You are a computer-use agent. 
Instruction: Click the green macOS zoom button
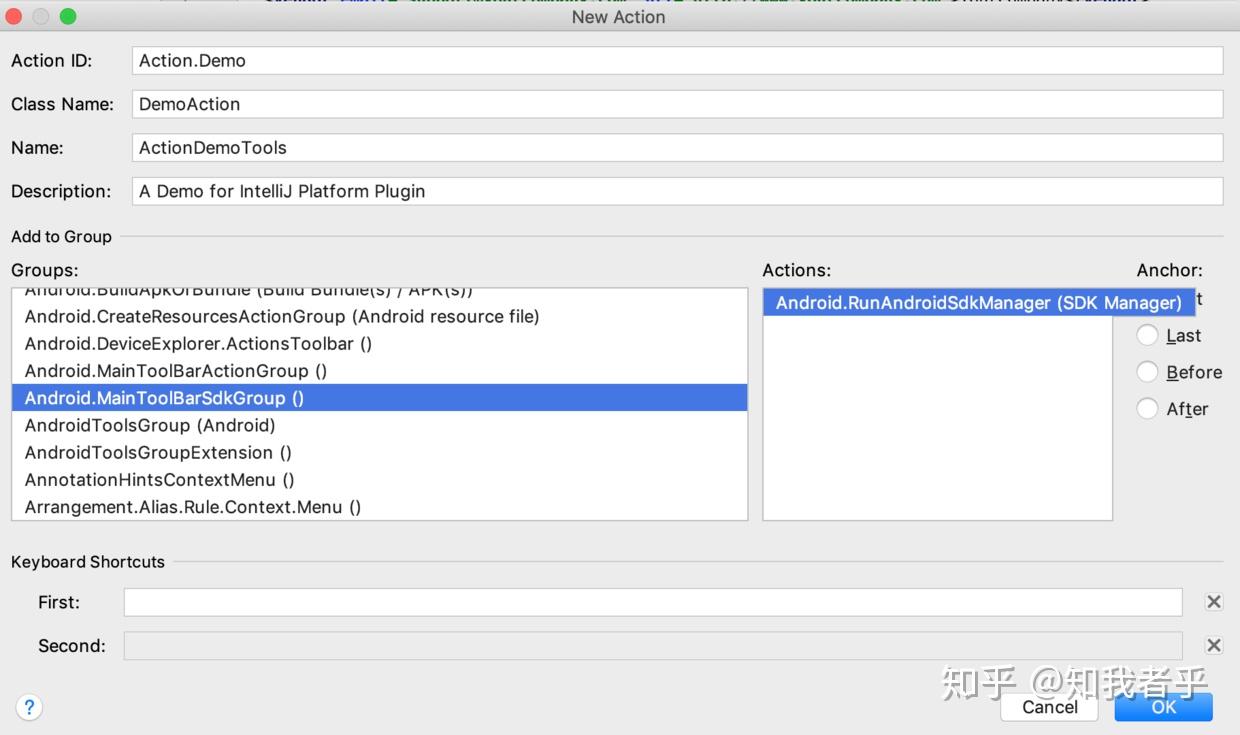tap(67, 16)
